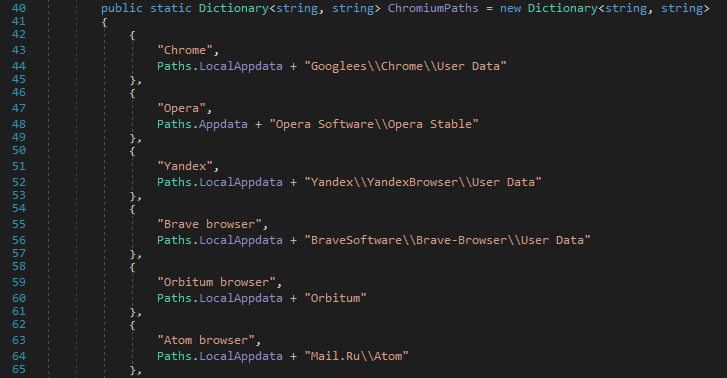Click the closing brace on line 65

132,370
